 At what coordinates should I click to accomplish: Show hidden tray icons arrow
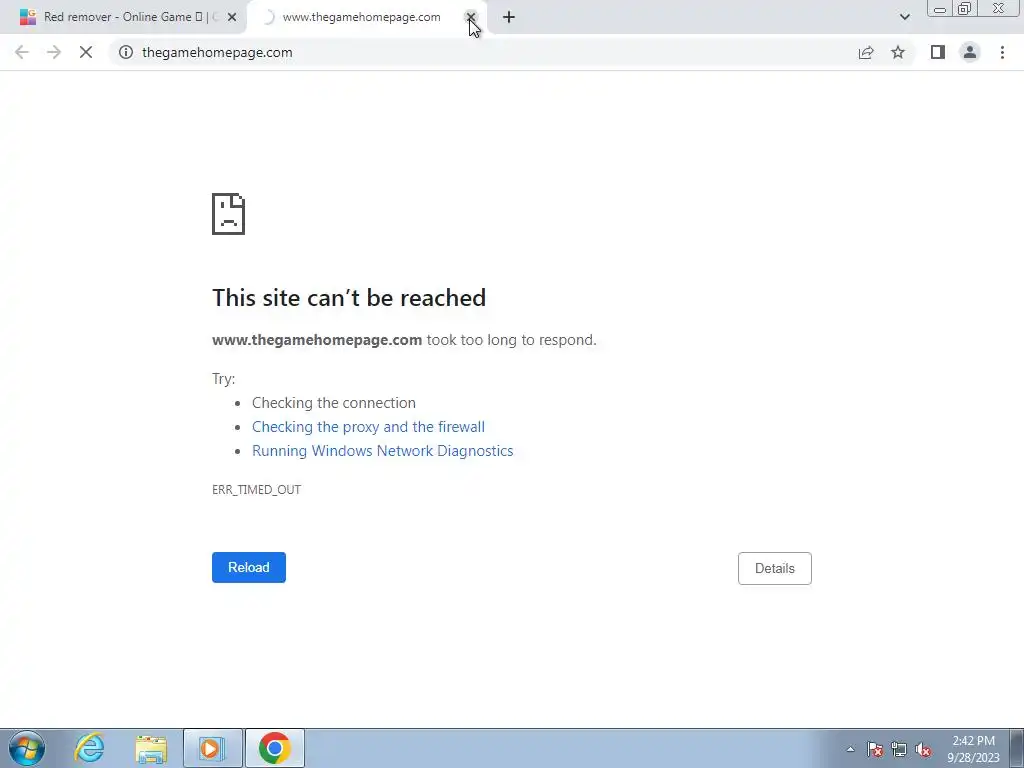tap(850, 749)
